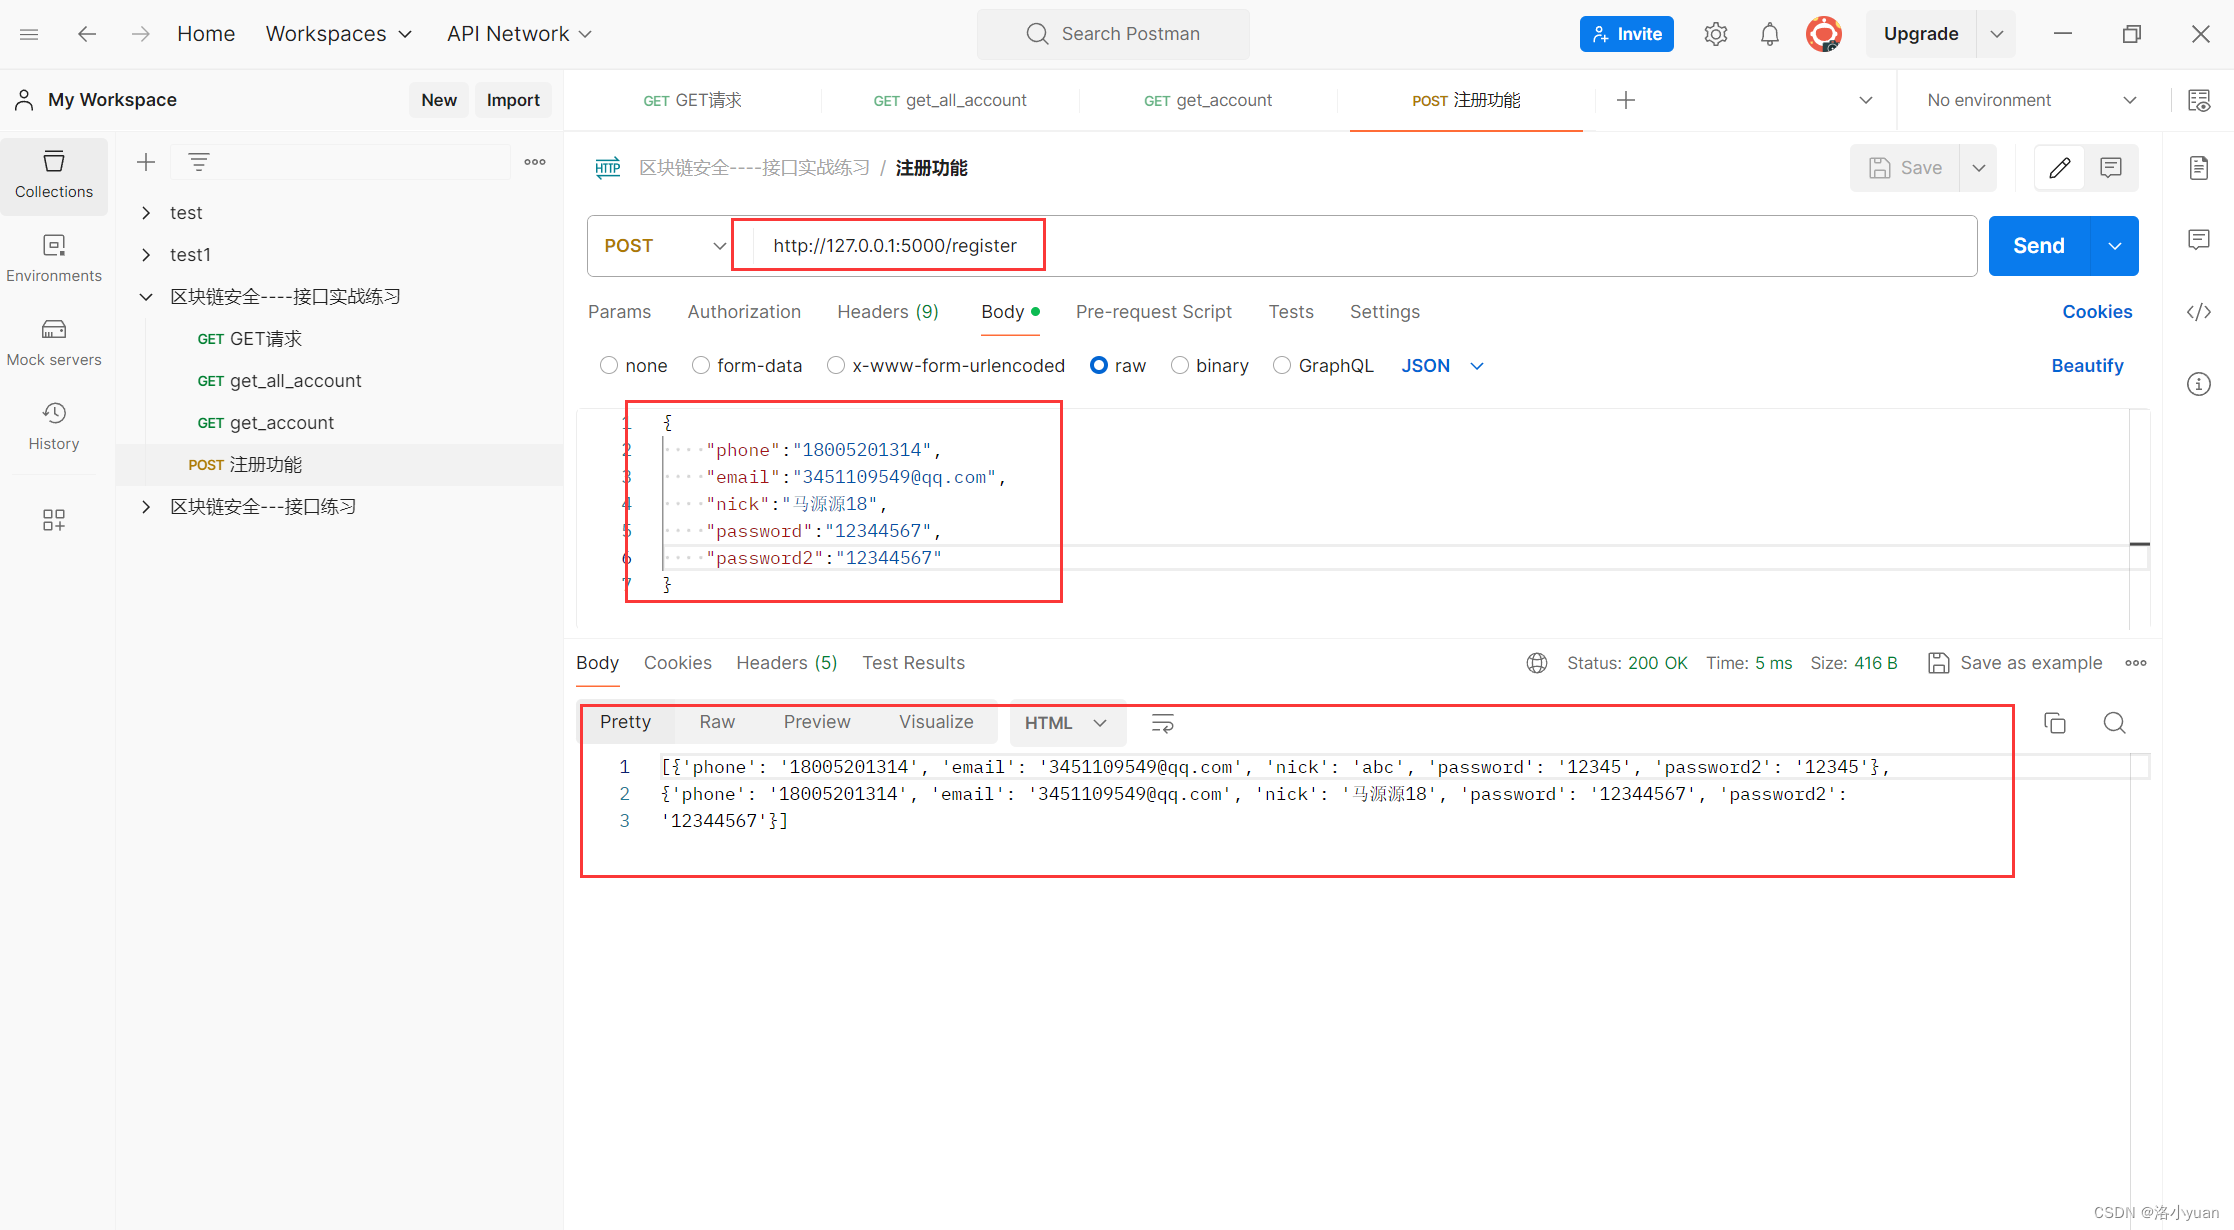Open the API Network dropdown
The width and height of the screenshot is (2234, 1230).
(519, 34)
